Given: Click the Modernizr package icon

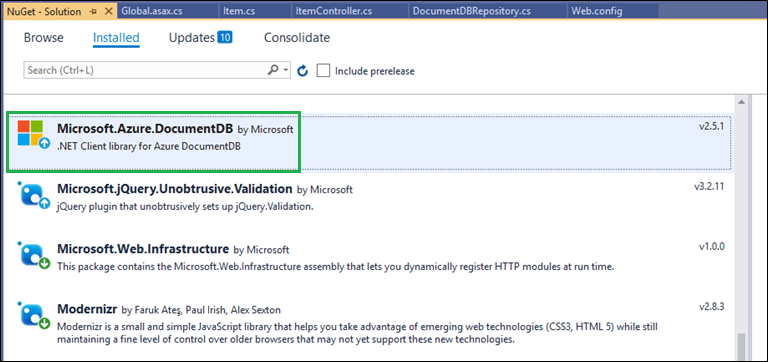Looking at the screenshot, I should [33, 315].
